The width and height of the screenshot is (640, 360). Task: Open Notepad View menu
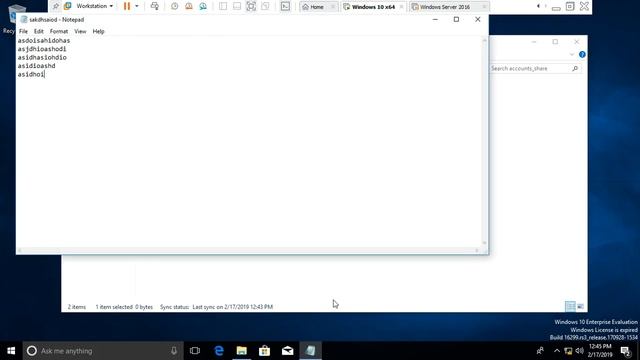80,31
